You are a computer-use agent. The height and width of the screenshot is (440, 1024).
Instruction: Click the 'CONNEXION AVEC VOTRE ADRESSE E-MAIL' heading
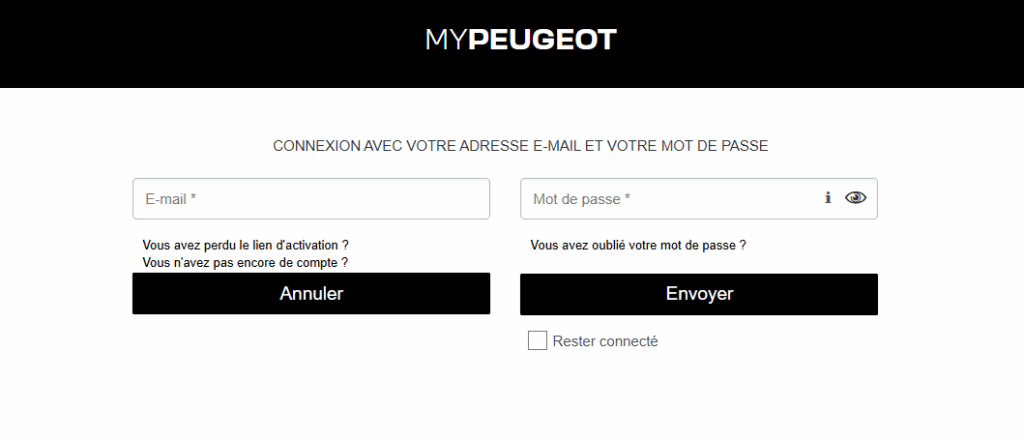(520, 146)
